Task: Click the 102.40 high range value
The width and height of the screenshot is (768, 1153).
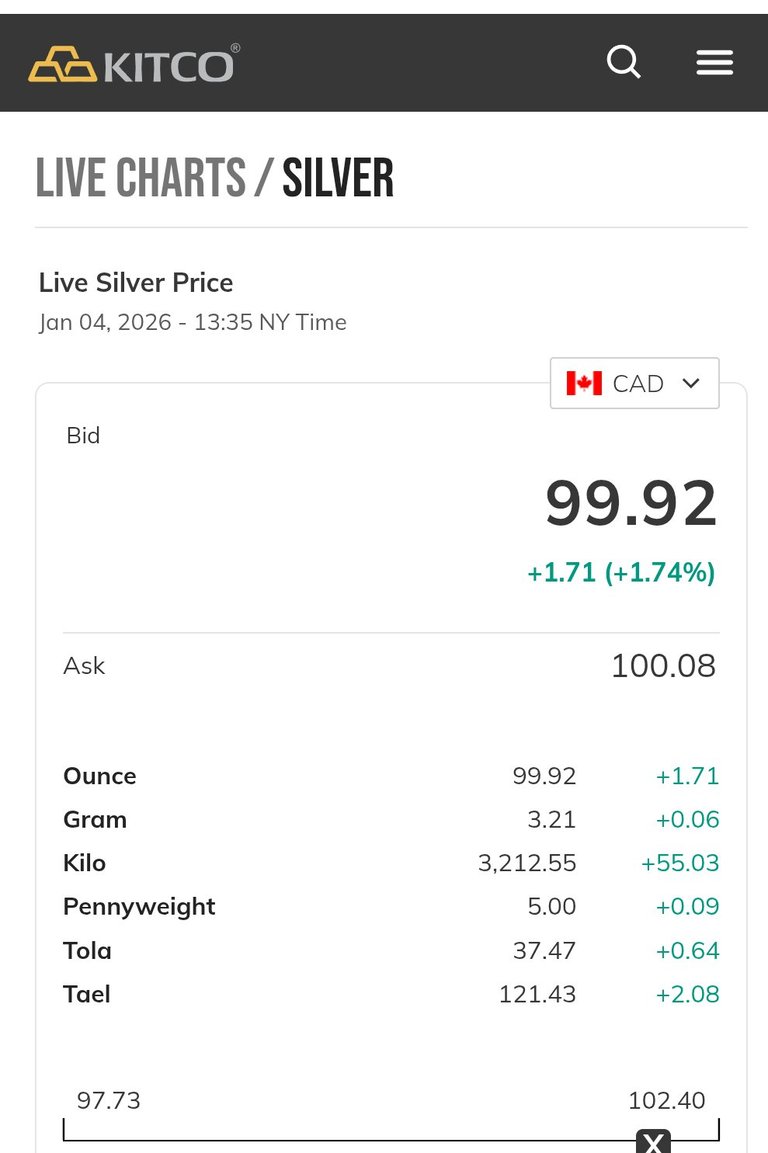Action: 666,1101
